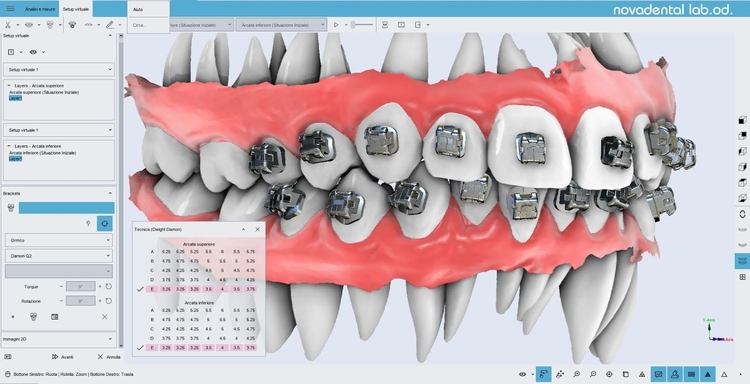The width and height of the screenshot is (750, 384).
Task: Reset the Torque value
Action: [109, 286]
